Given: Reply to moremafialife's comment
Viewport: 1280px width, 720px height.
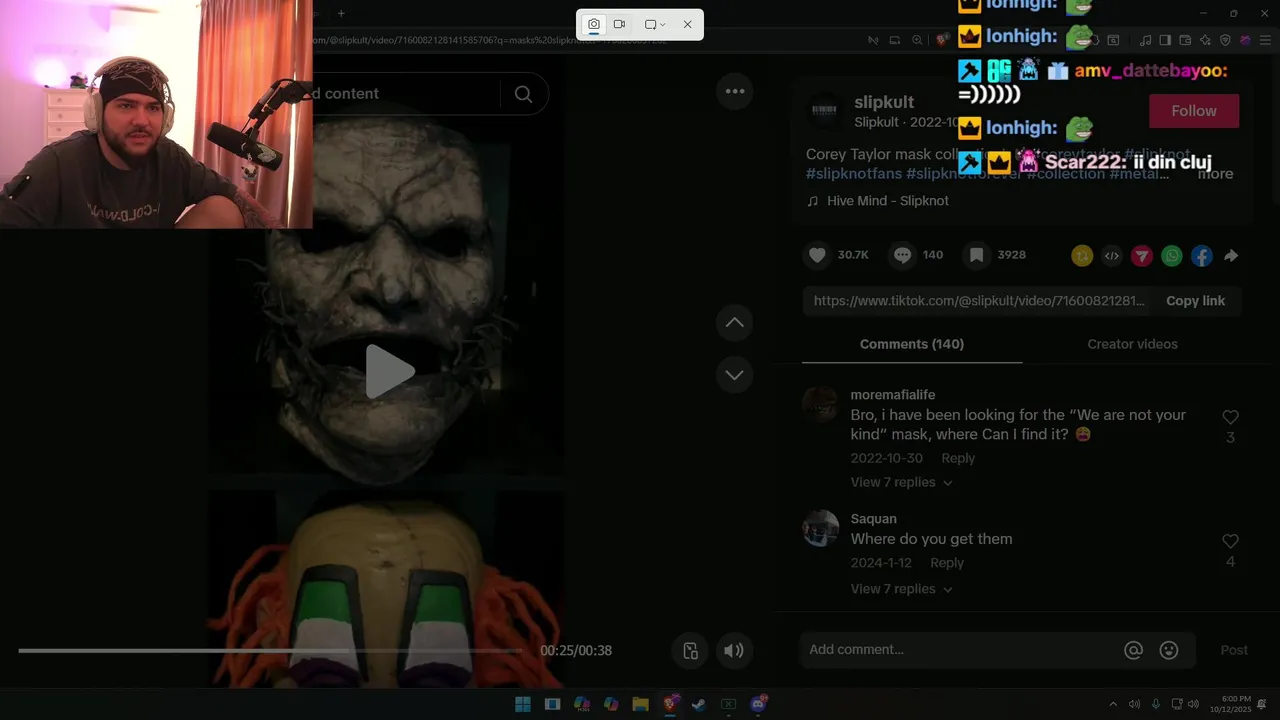Looking at the screenshot, I should click(958, 458).
